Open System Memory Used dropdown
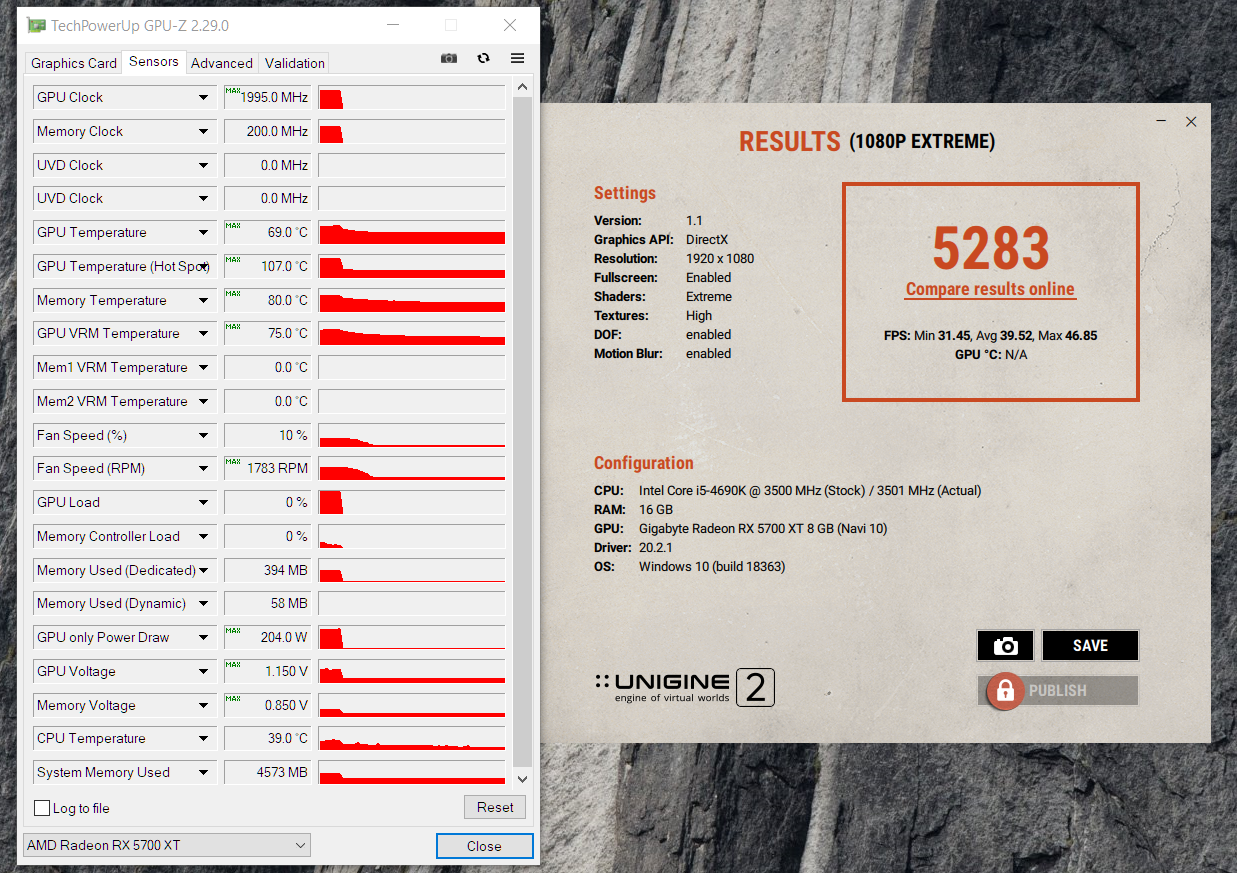This screenshot has width=1237, height=873. pyautogui.click(x=204, y=772)
